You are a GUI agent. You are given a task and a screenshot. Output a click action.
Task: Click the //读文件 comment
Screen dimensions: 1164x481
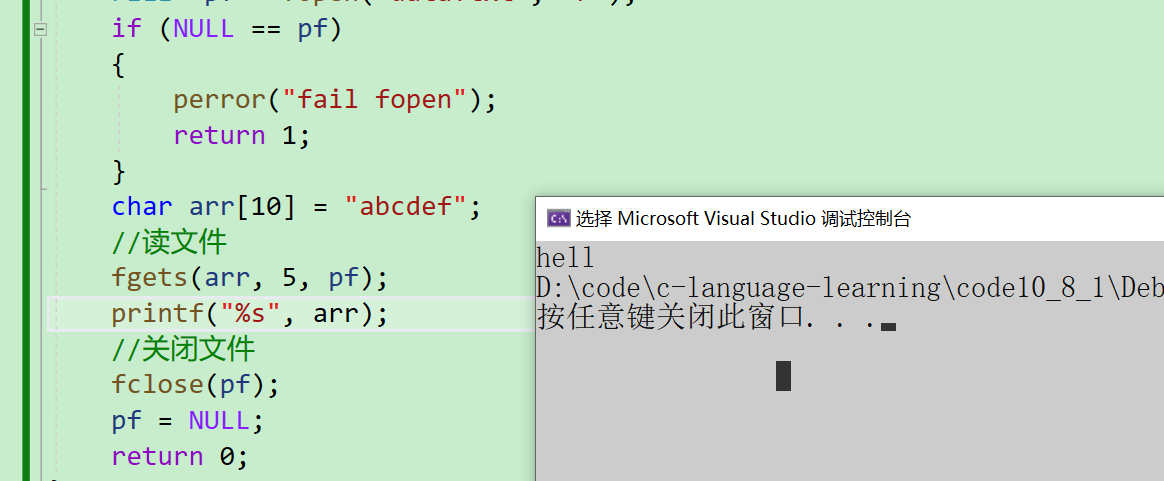pos(169,242)
